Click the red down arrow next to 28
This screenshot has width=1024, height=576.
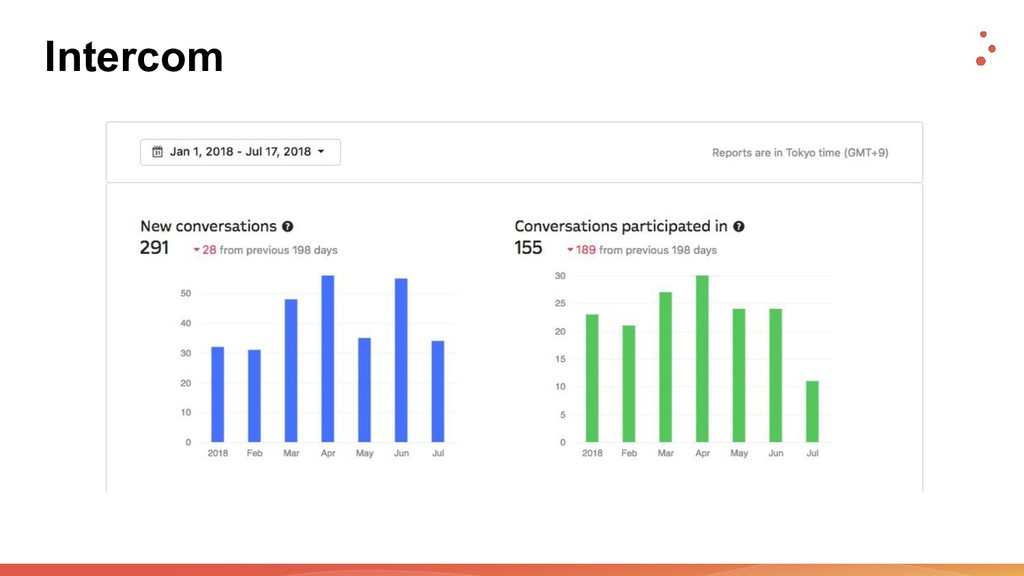coord(196,250)
